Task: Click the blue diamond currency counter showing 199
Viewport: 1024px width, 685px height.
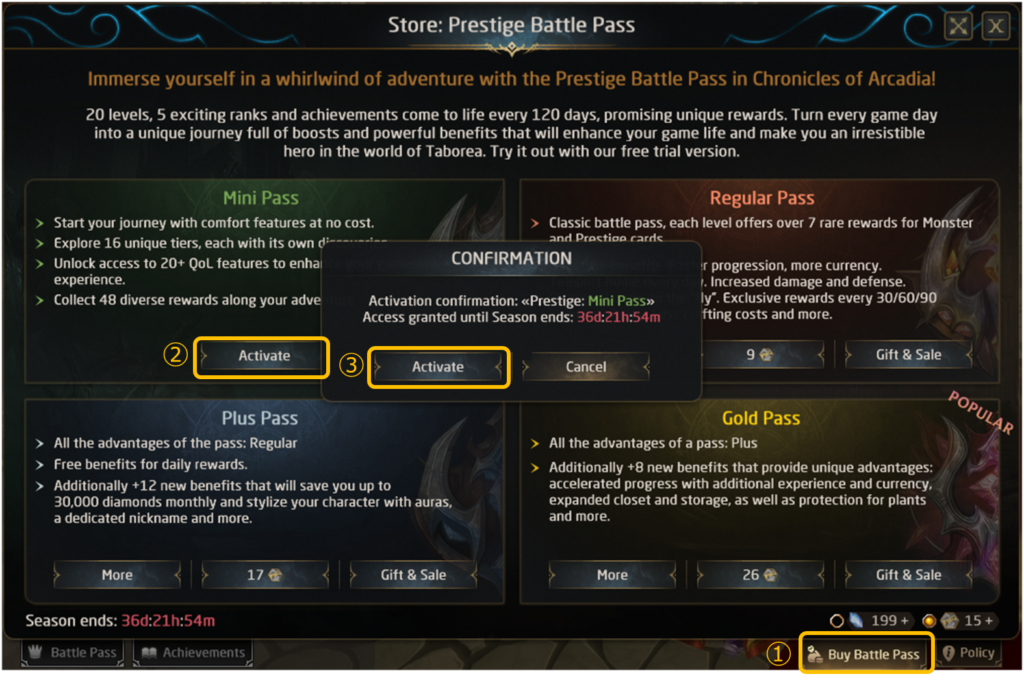Action: (x=870, y=621)
